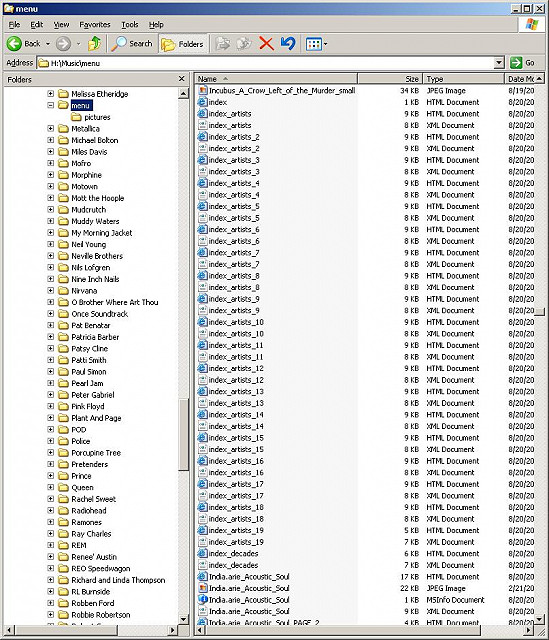Viewport: 549px width, 640px height.
Task: Click the green Go button
Action: (522, 63)
